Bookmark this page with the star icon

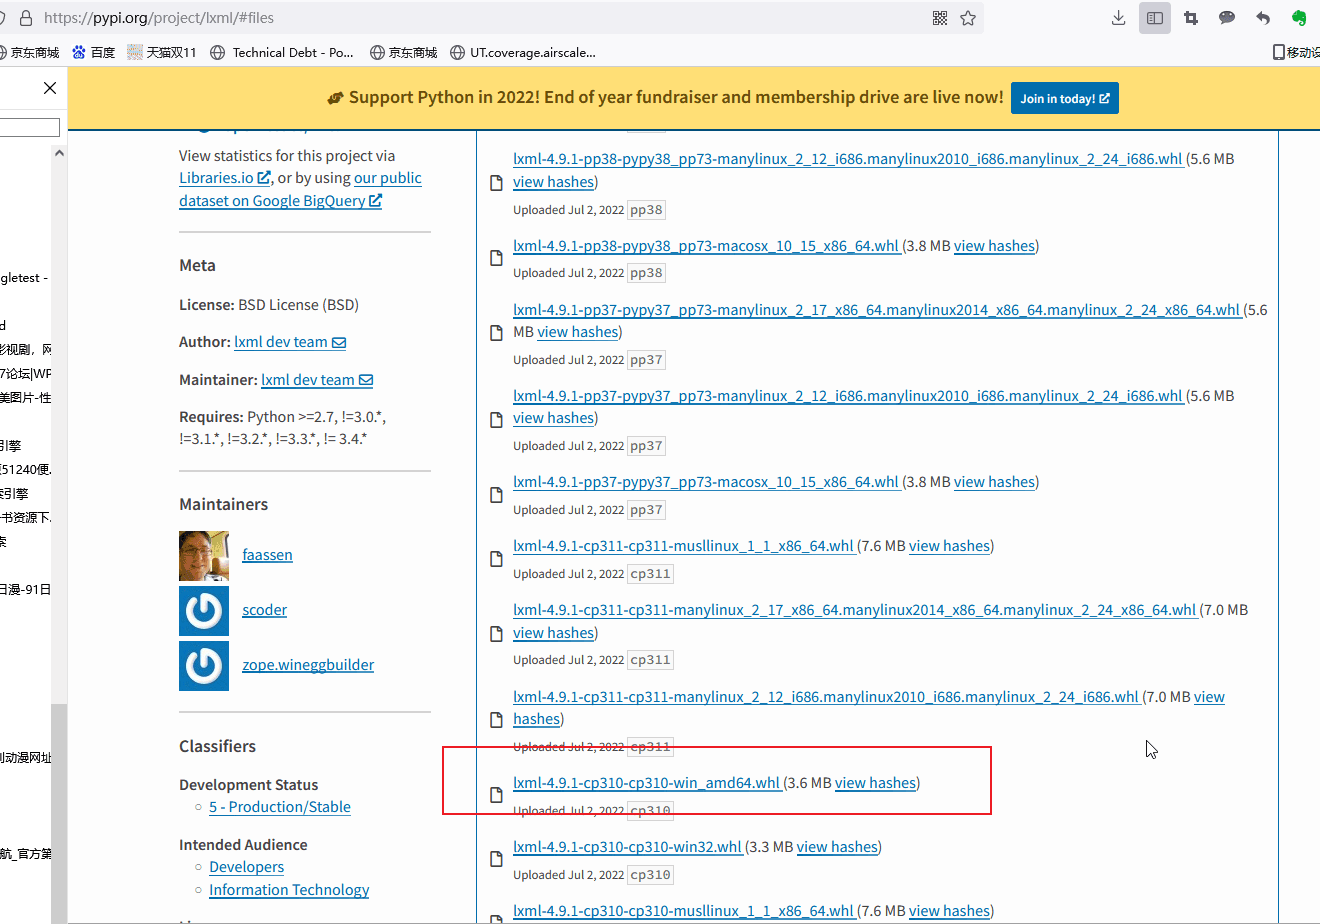[968, 18]
